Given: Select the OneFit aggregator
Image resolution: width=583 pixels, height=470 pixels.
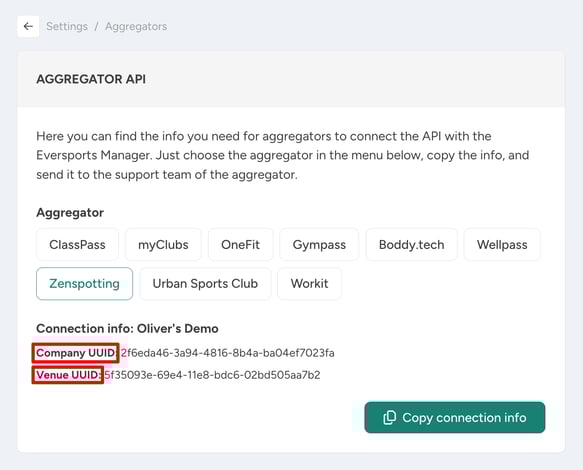Looking at the screenshot, I should tap(241, 245).
